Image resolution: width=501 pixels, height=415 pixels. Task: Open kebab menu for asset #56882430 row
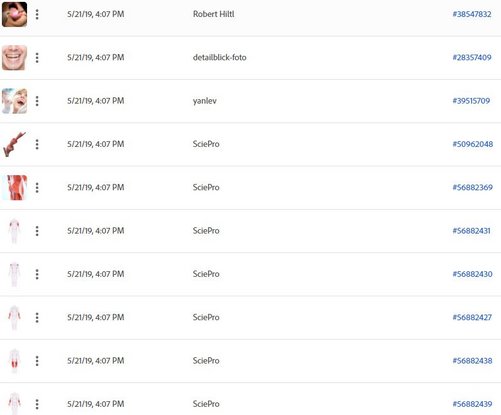pos(37,274)
